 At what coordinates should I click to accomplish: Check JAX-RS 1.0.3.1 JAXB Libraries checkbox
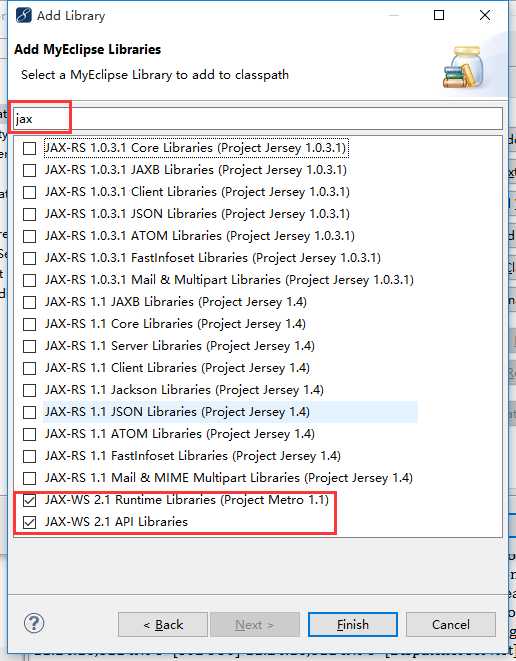point(30,170)
